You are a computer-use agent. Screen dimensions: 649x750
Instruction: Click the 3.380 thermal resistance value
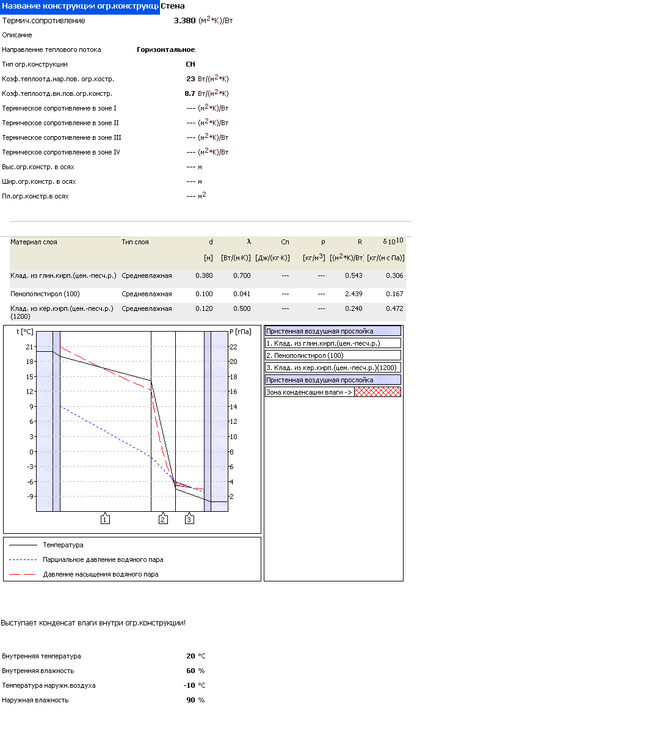point(185,21)
